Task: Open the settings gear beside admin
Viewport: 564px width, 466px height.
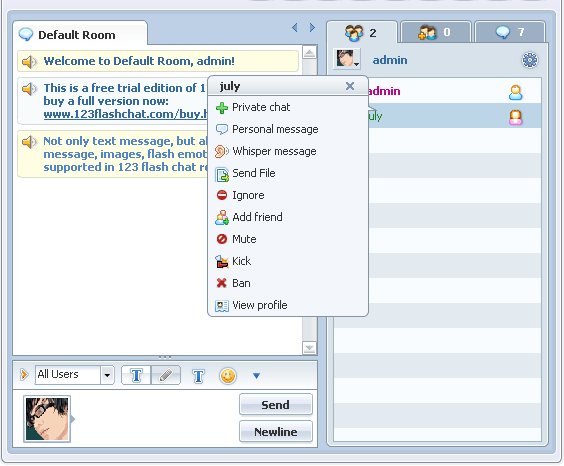Action: (529, 60)
